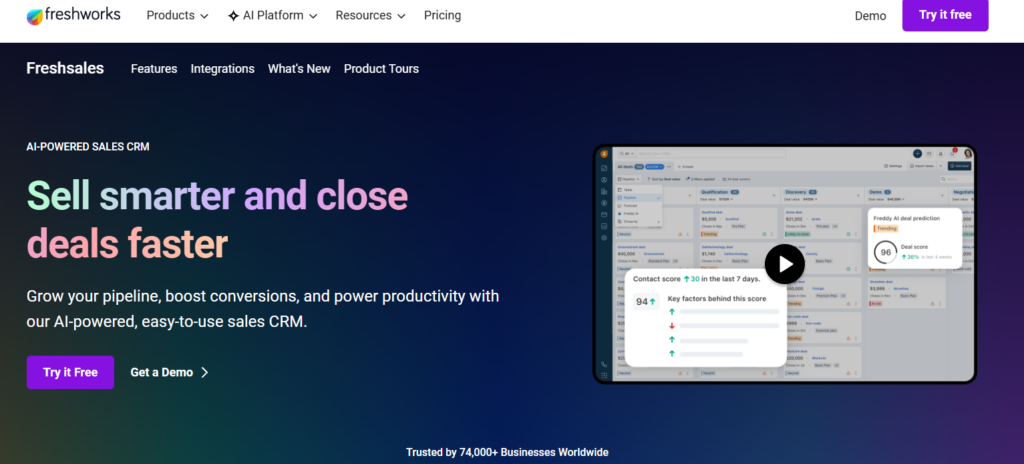Go to Product Tours
1024x464 pixels.
(381, 69)
